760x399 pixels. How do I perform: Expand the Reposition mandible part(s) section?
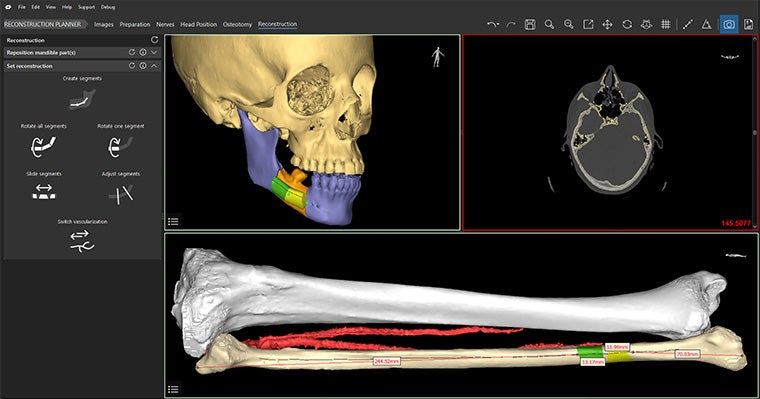point(154,52)
